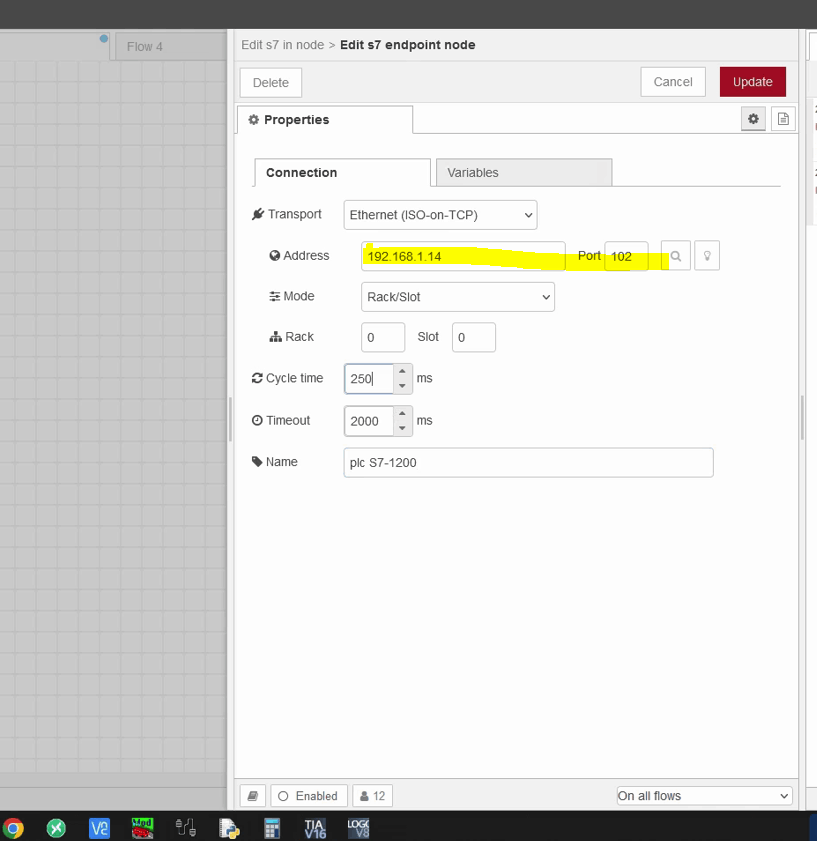Click the Port input field
817x841 pixels.
[x=626, y=256]
